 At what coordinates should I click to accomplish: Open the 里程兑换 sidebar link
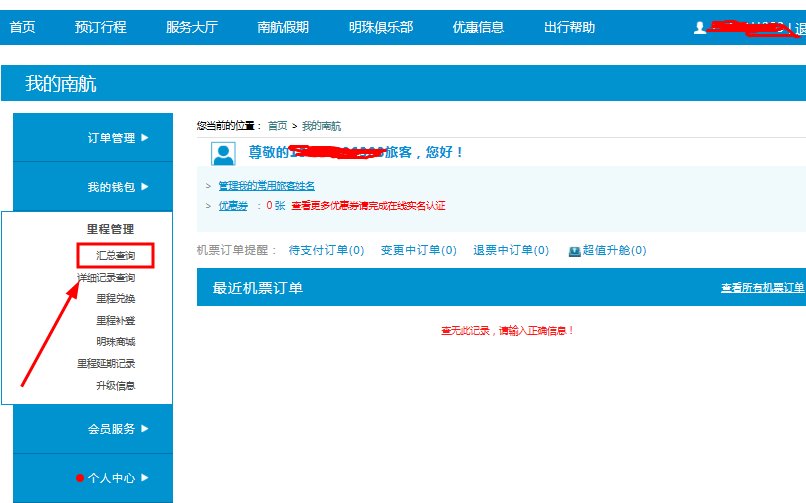[x=116, y=299]
